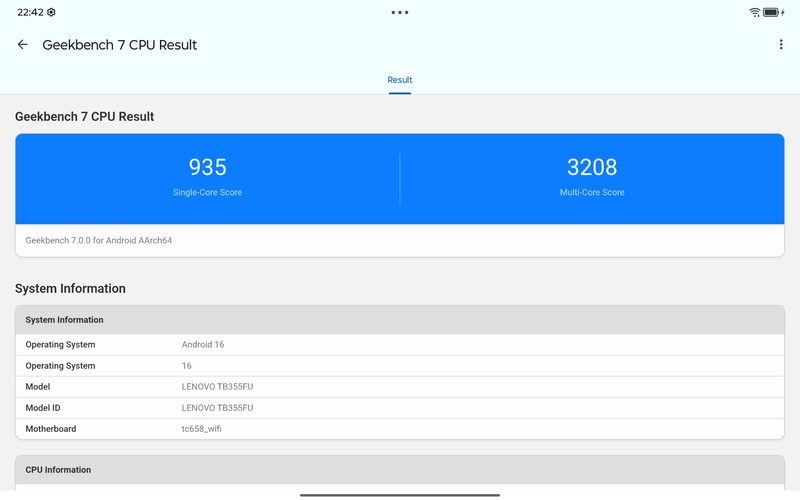Tap the battery status icon
The image size is (800, 500).
[x=773, y=12]
